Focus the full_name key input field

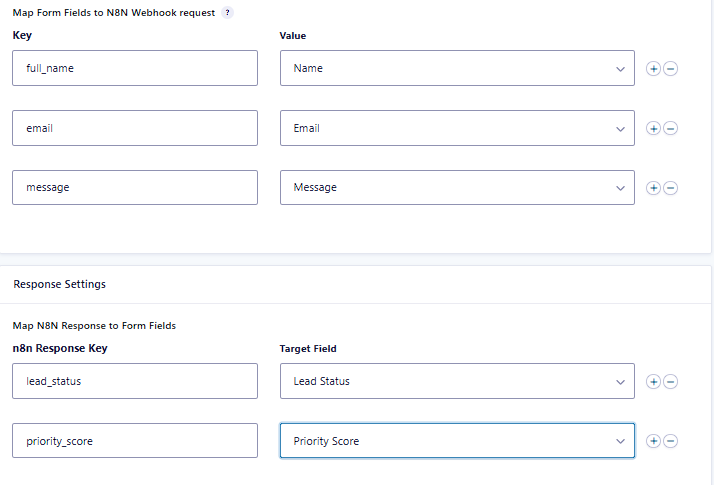pos(134,68)
